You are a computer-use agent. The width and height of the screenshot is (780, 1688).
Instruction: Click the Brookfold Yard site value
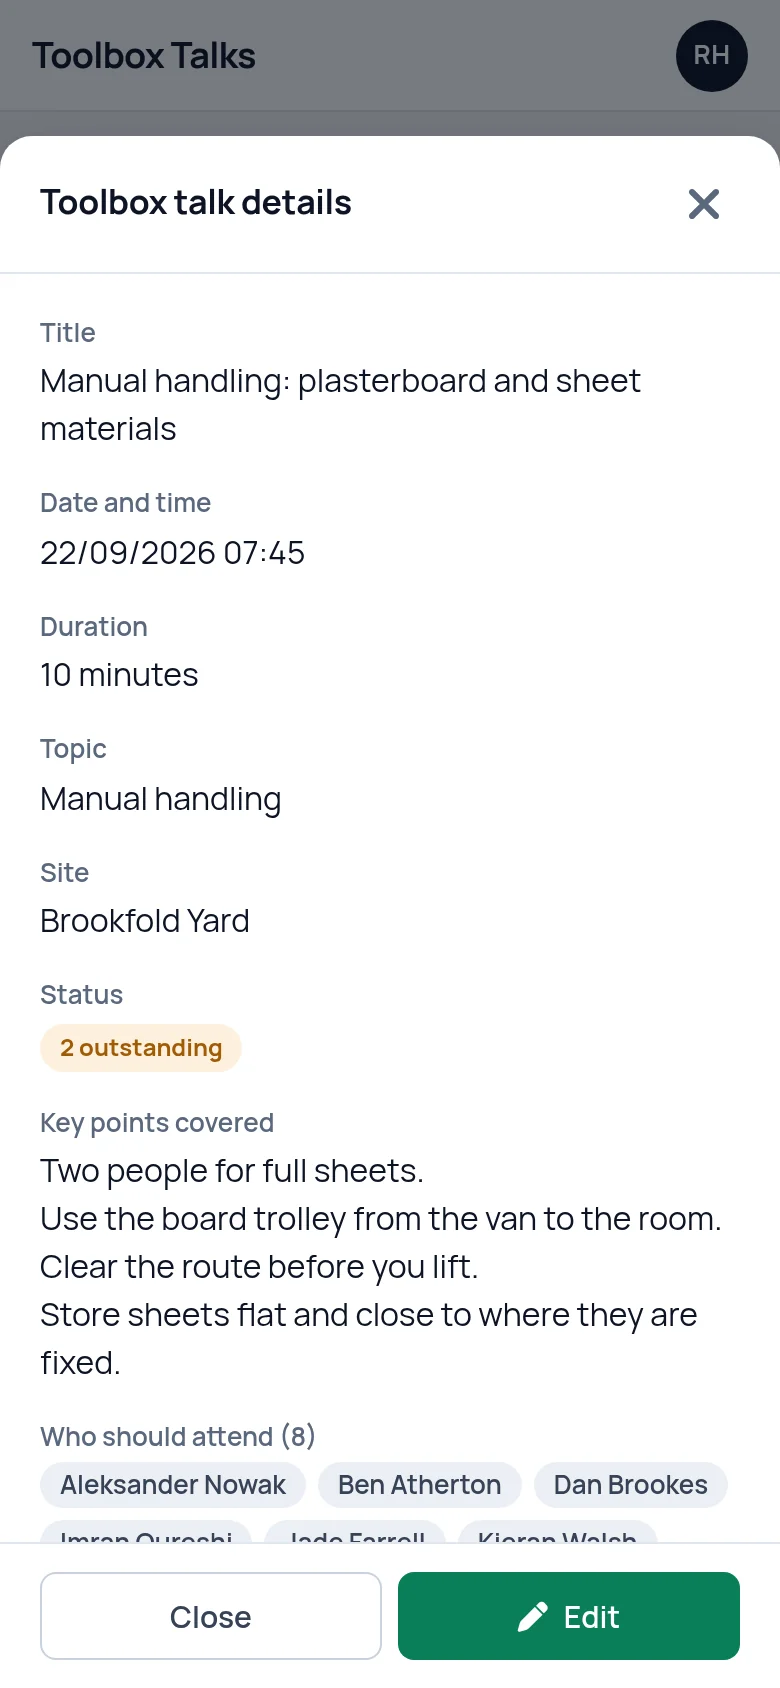[145, 921]
